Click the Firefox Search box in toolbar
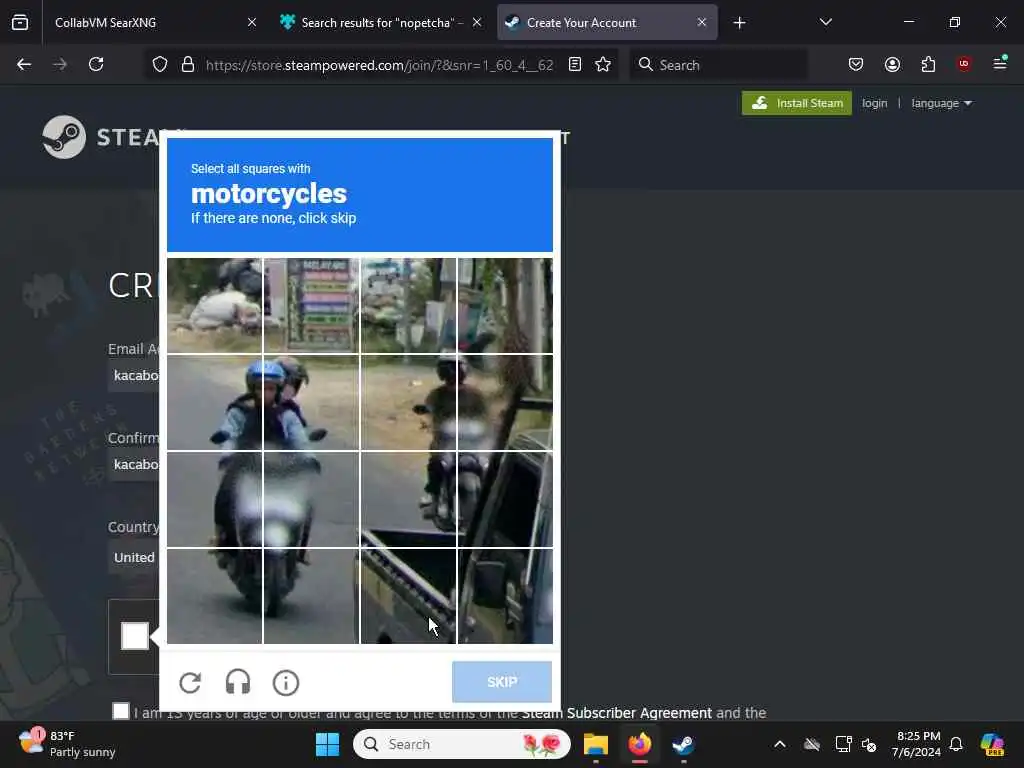The image size is (1024, 768). pos(718,65)
